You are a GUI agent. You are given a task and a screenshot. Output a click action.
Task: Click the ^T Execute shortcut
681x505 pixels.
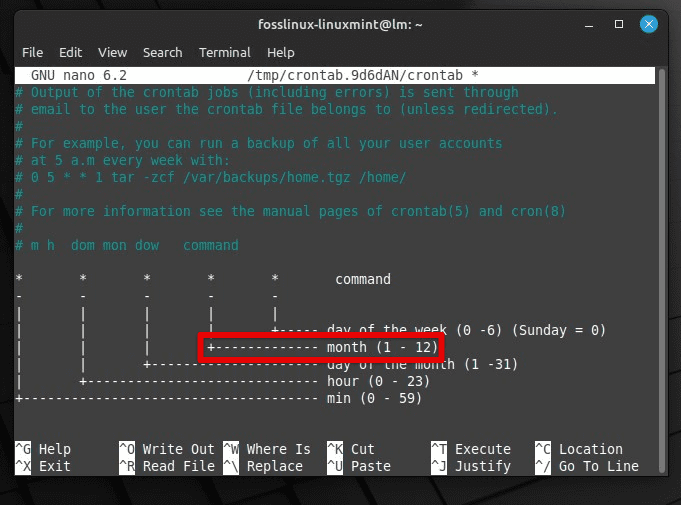coord(471,449)
